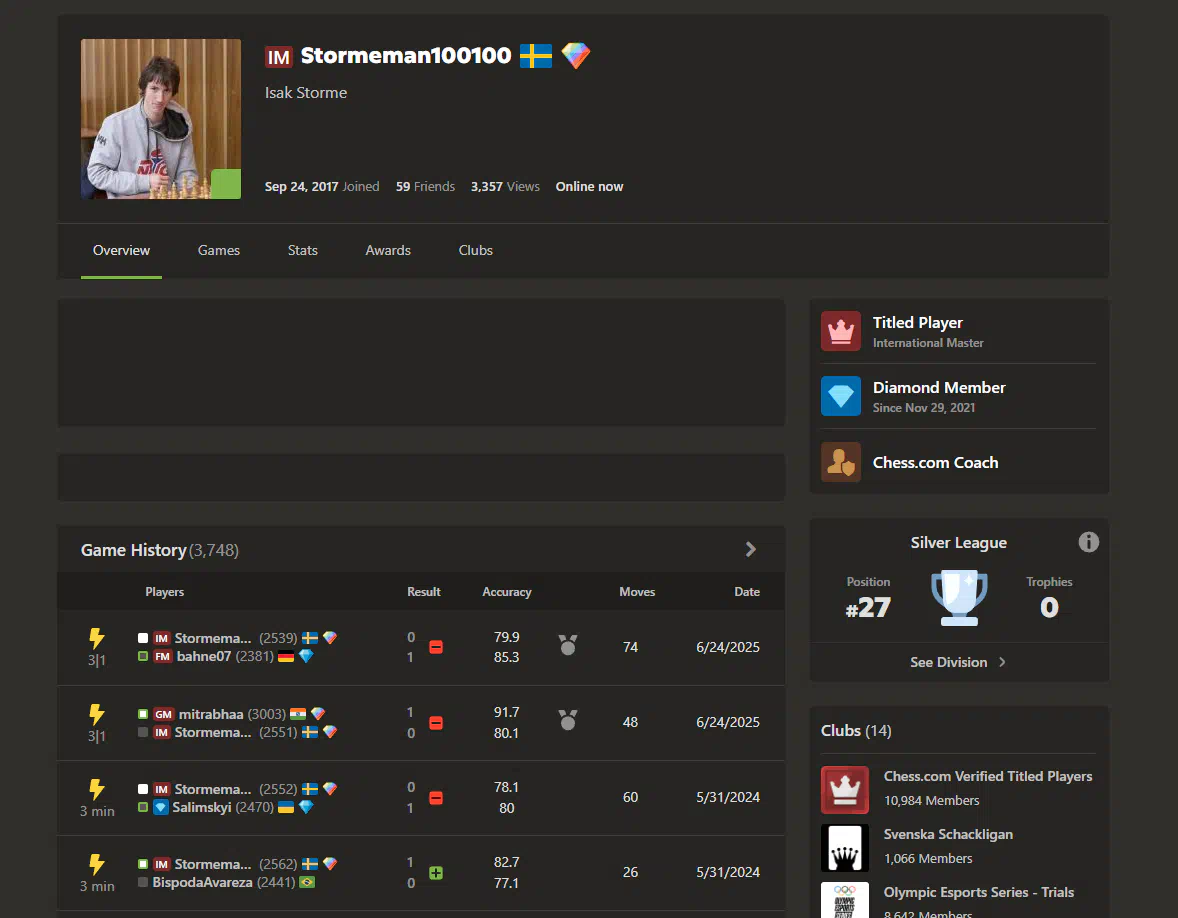Click the loss icon in the mitrabhaa game

(x=436, y=723)
